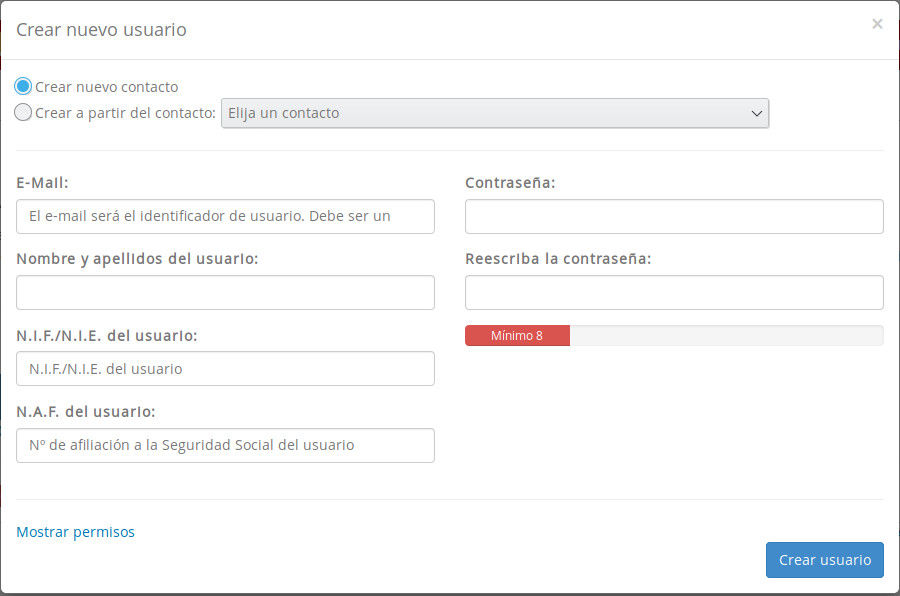Click the red segment of the strength meter
Viewport: 900px width, 596px height.
tap(517, 335)
